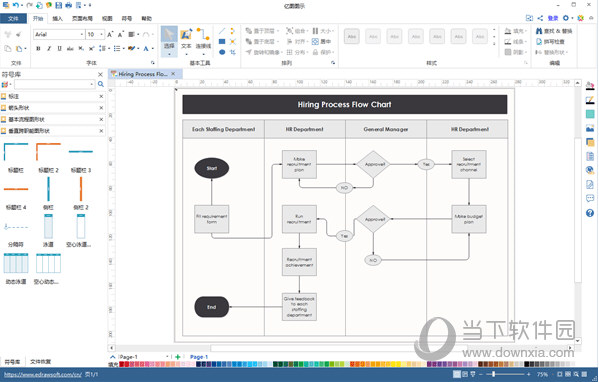The height and width of the screenshot is (382, 599).
Task: Open the comments icon in right sidebar
Action: coord(590,198)
